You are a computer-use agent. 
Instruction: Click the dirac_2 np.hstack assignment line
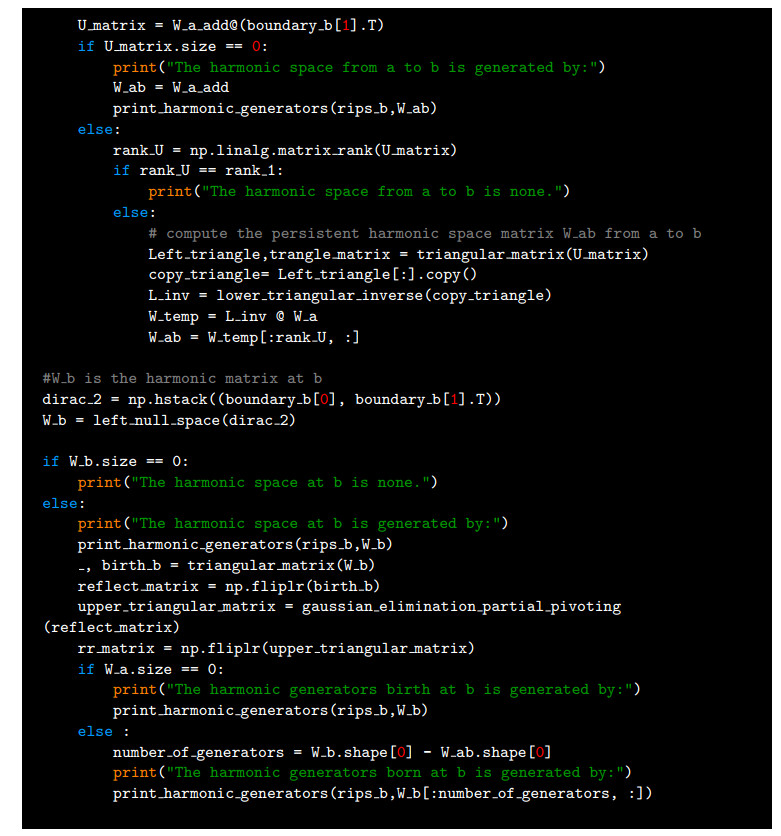click(x=271, y=399)
